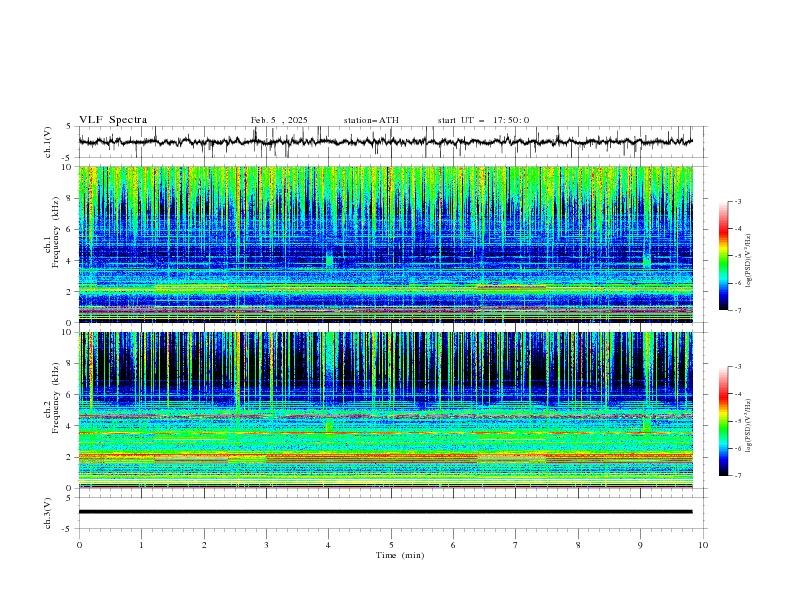792x612 pixels.
Task: Click the red band near 2 kHz in ch.2 spectrogram
Action: coord(385,457)
